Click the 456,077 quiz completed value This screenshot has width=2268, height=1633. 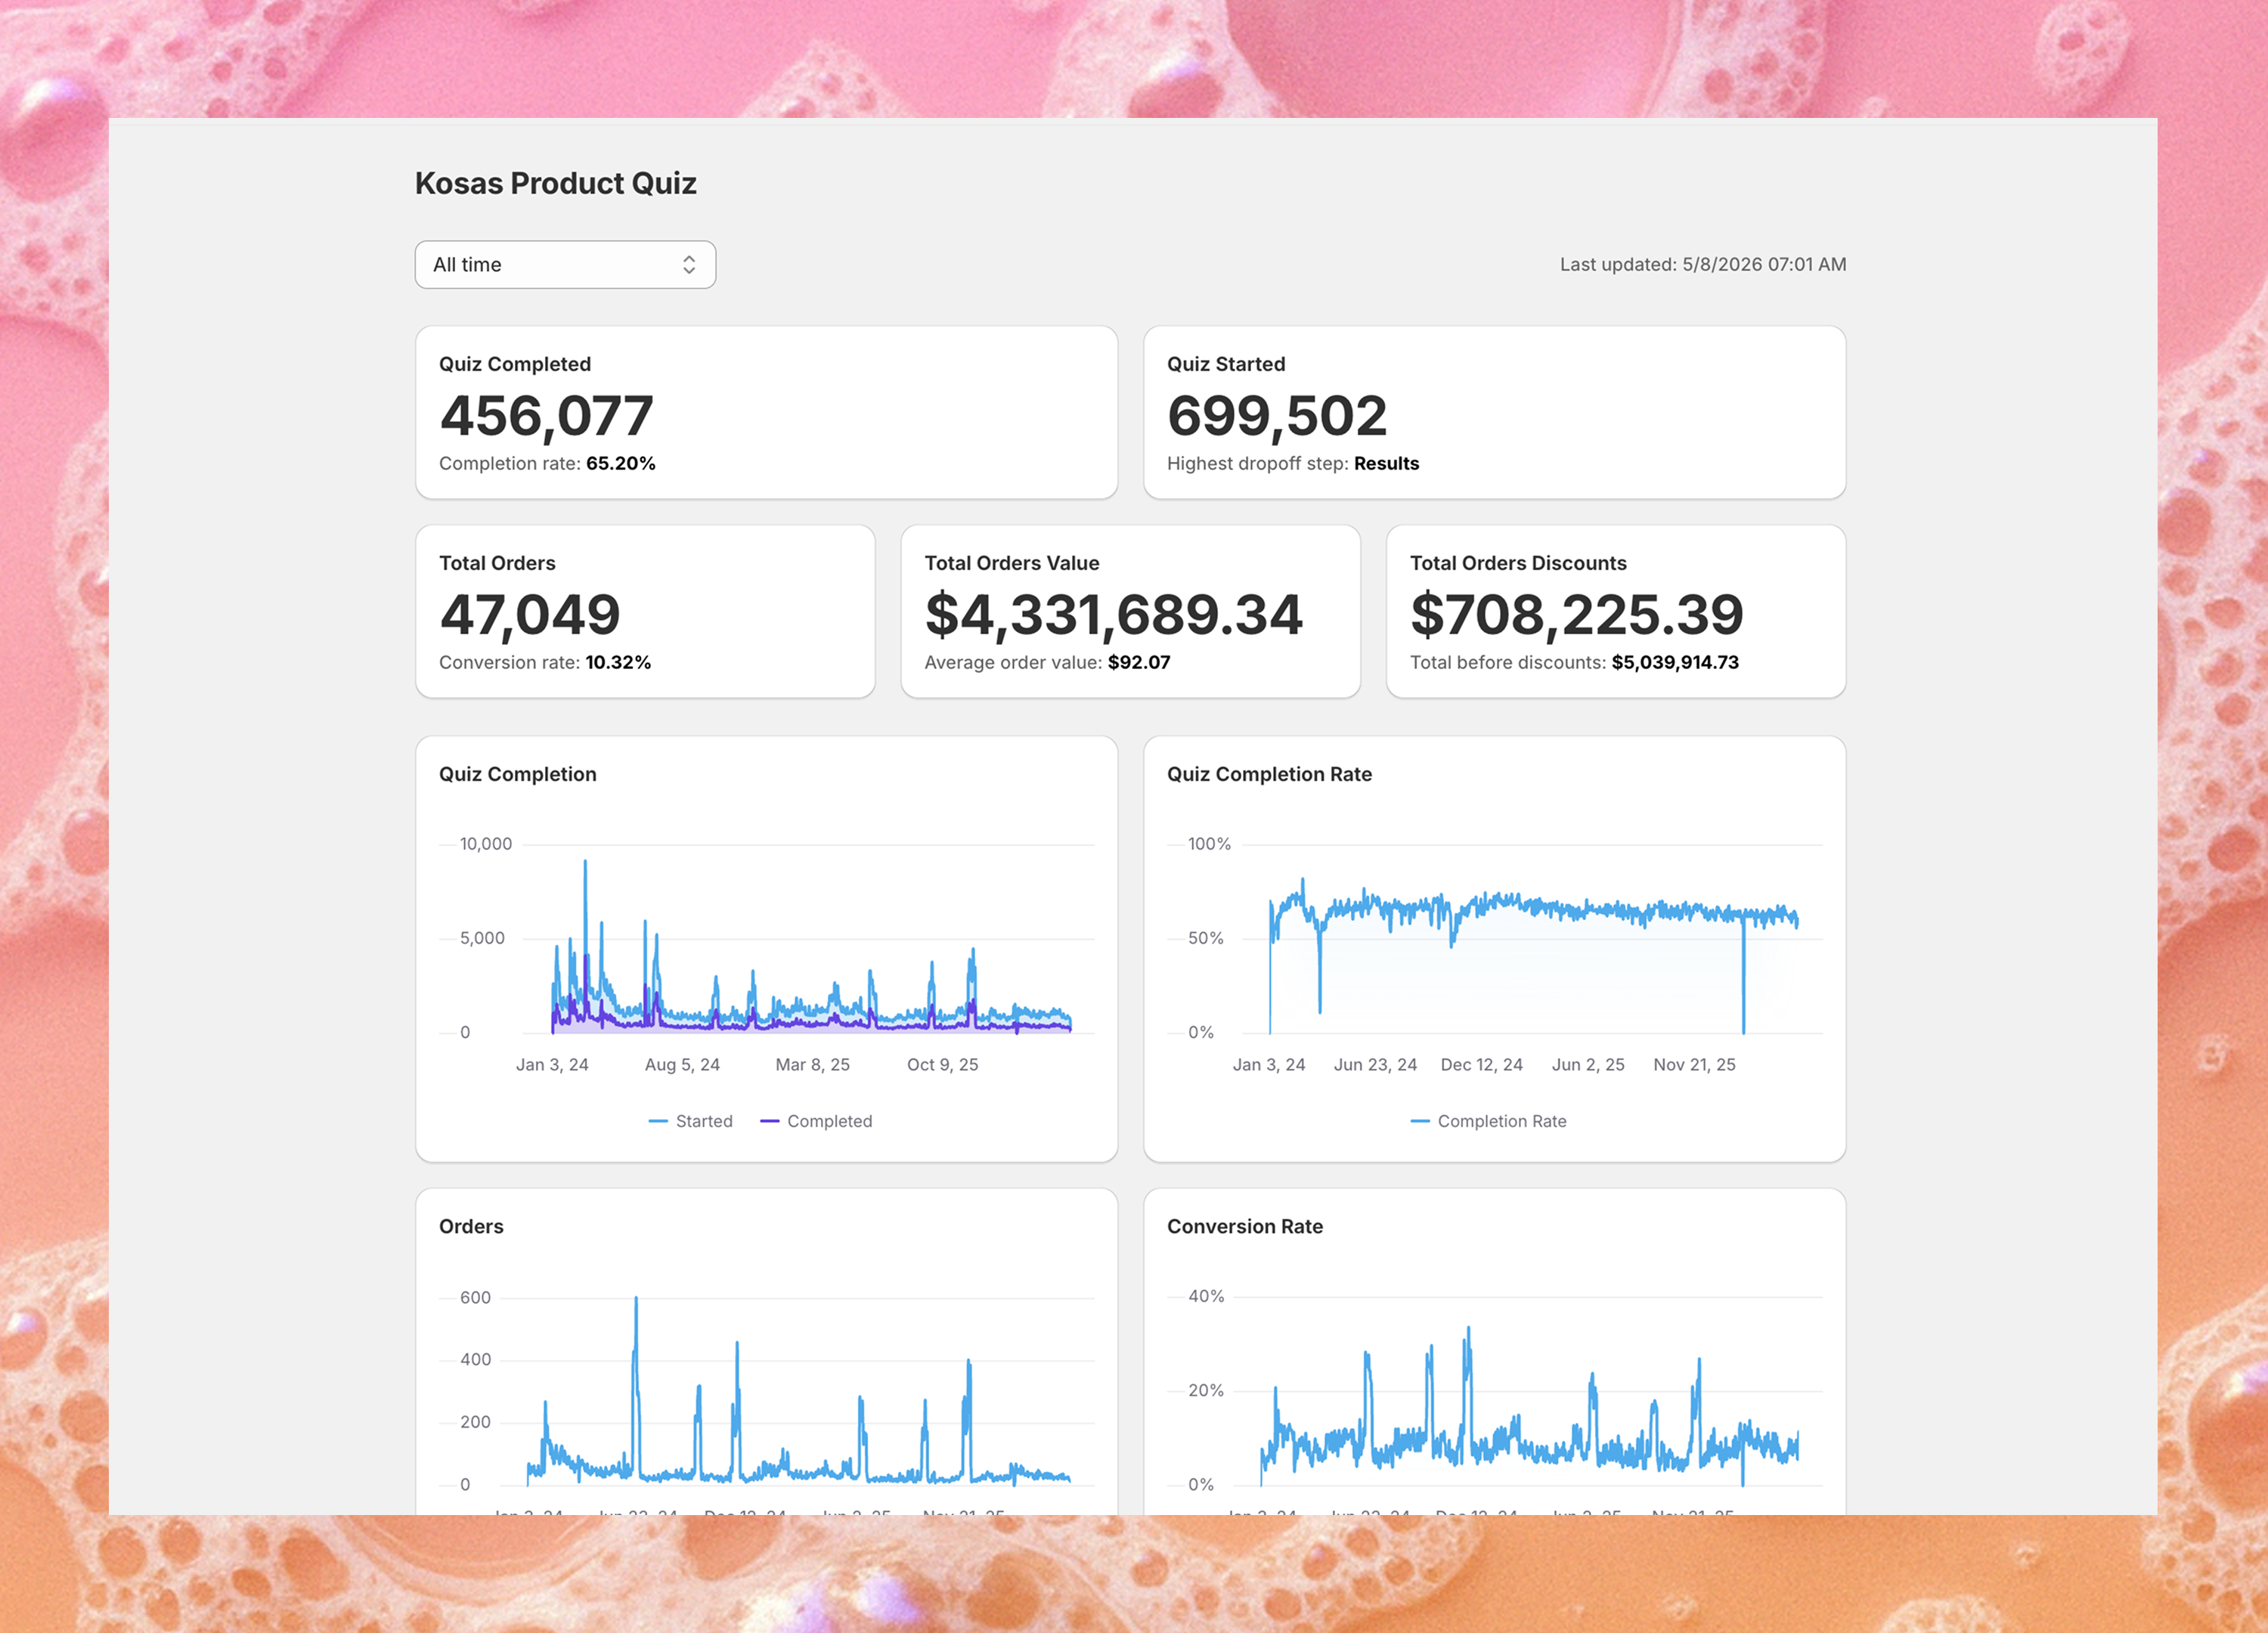click(x=546, y=416)
